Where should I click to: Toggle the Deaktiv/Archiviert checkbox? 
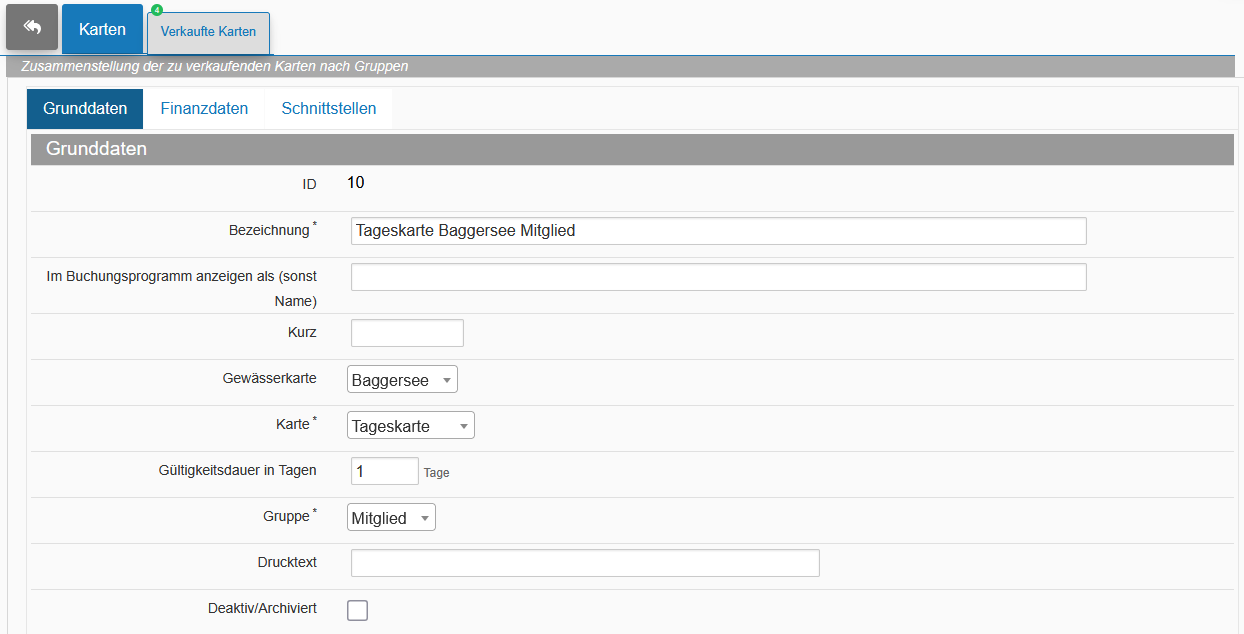click(357, 610)
